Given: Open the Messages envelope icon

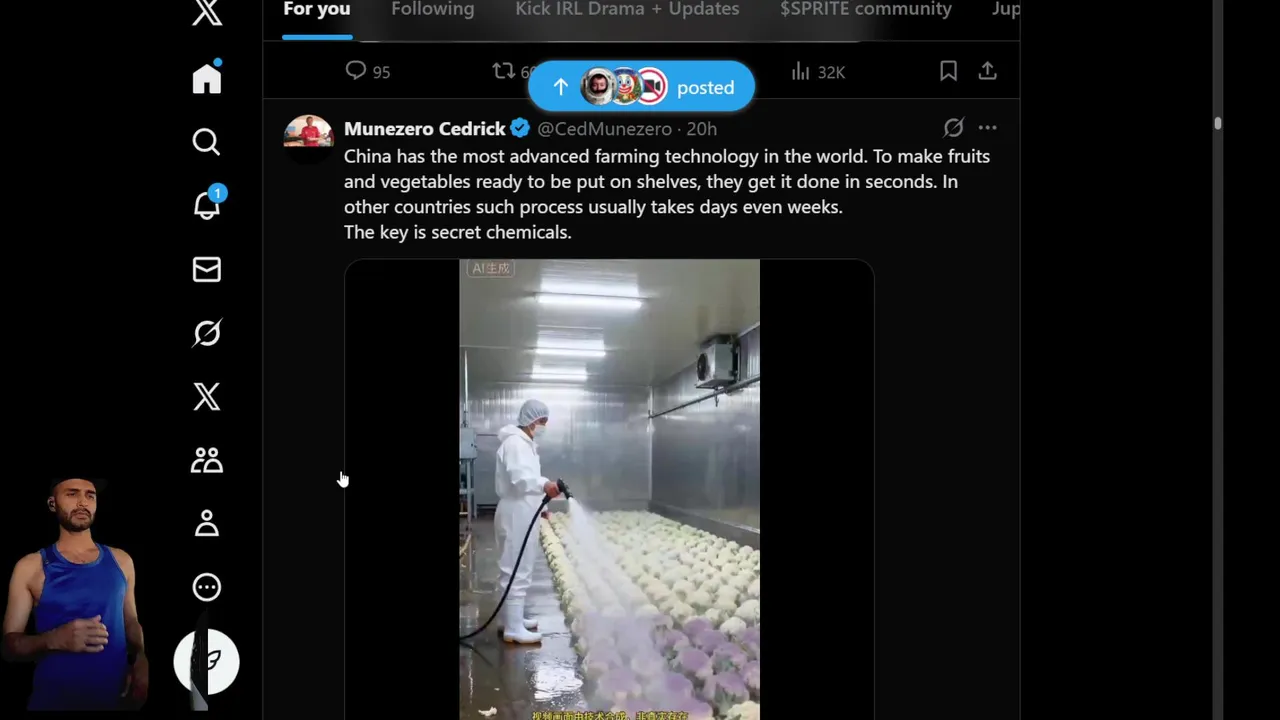Looking at the screenshot, I should (207, 269).
